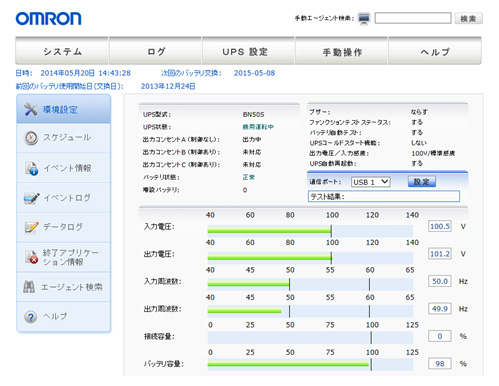Select 環境設定 in the sidebar
The image size is (499, 386).
pos(64,109)
